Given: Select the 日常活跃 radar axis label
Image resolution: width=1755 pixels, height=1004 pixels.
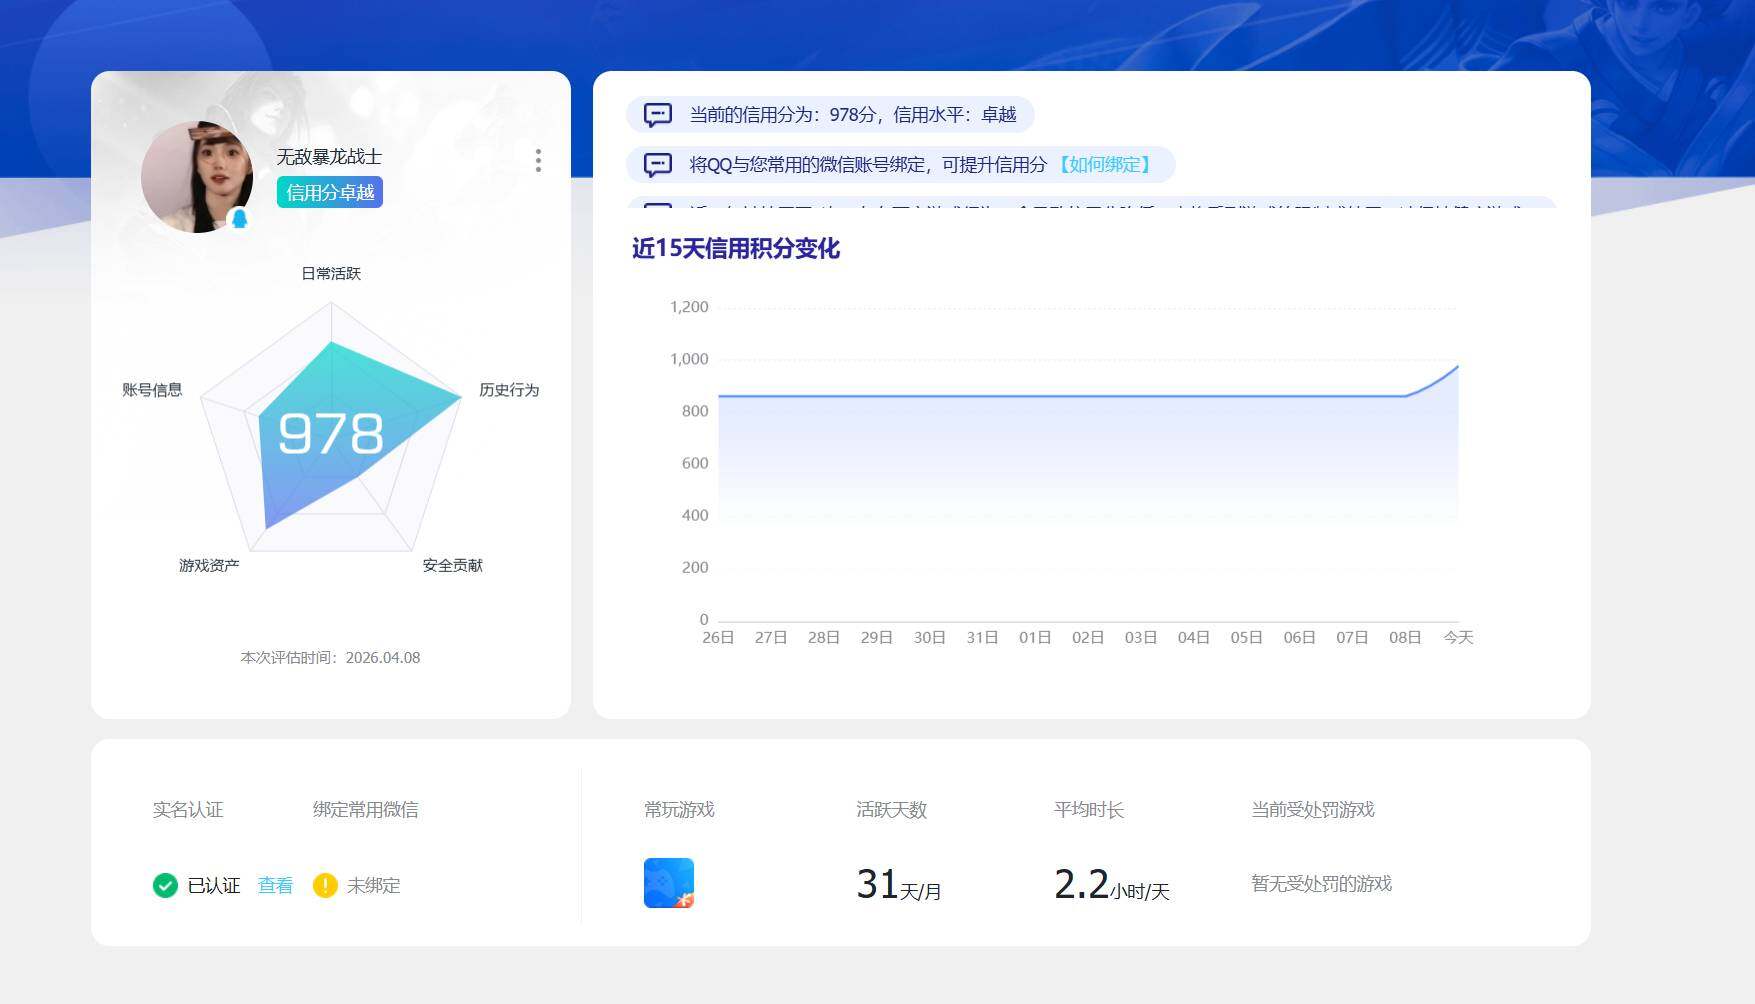Looking at the screenshot, I should tap(331, 274).
